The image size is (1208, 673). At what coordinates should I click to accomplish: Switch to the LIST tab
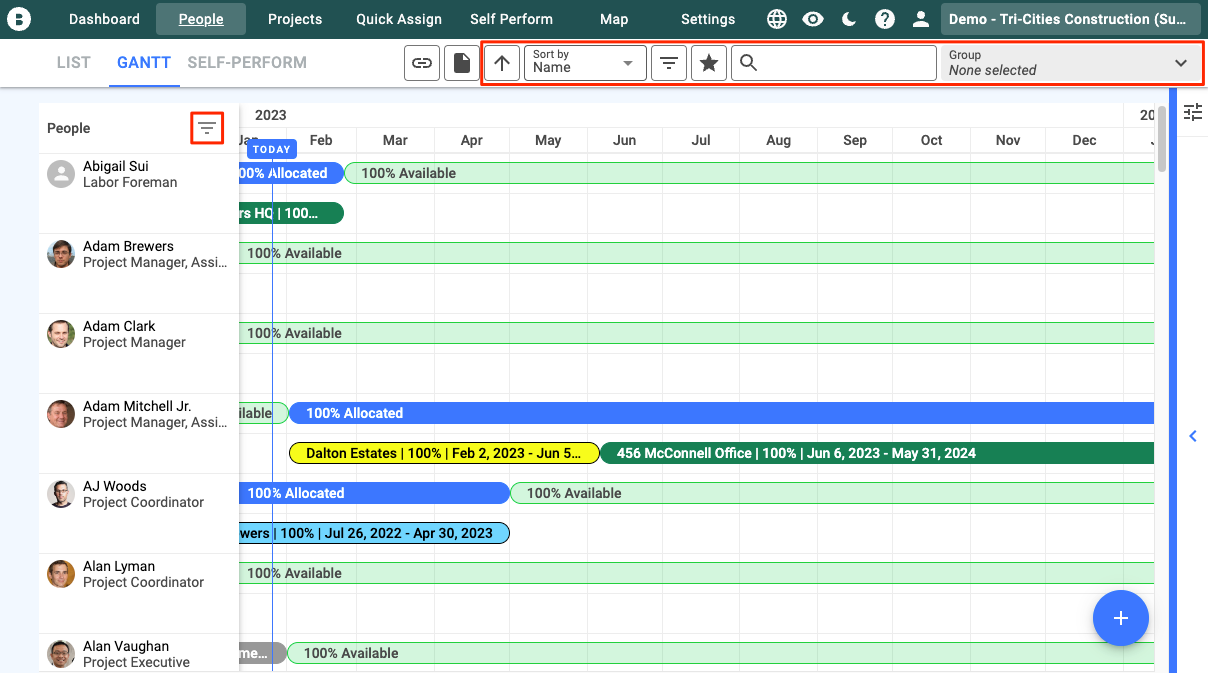point(74,62)
